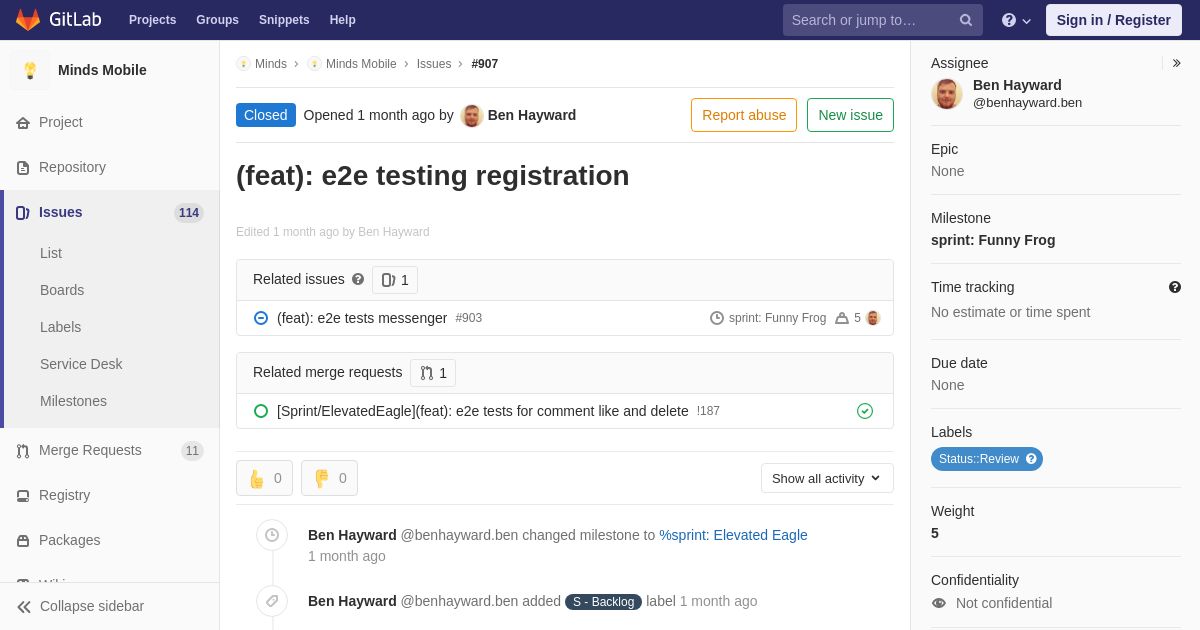Screen dimensions: 1200x630
Task: Click the Minds breadcrumb icon
Action: click(x=243, y=64)
